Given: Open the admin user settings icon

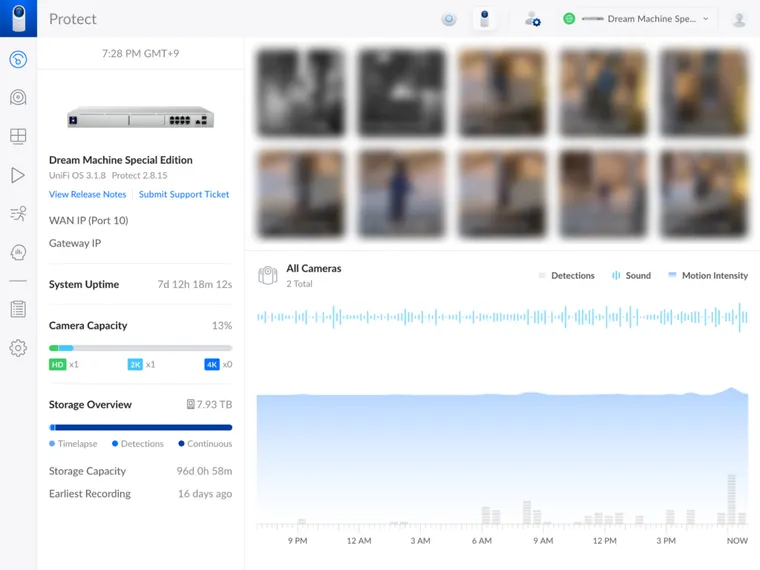Looking at the screenshot, I should point(532,19).
